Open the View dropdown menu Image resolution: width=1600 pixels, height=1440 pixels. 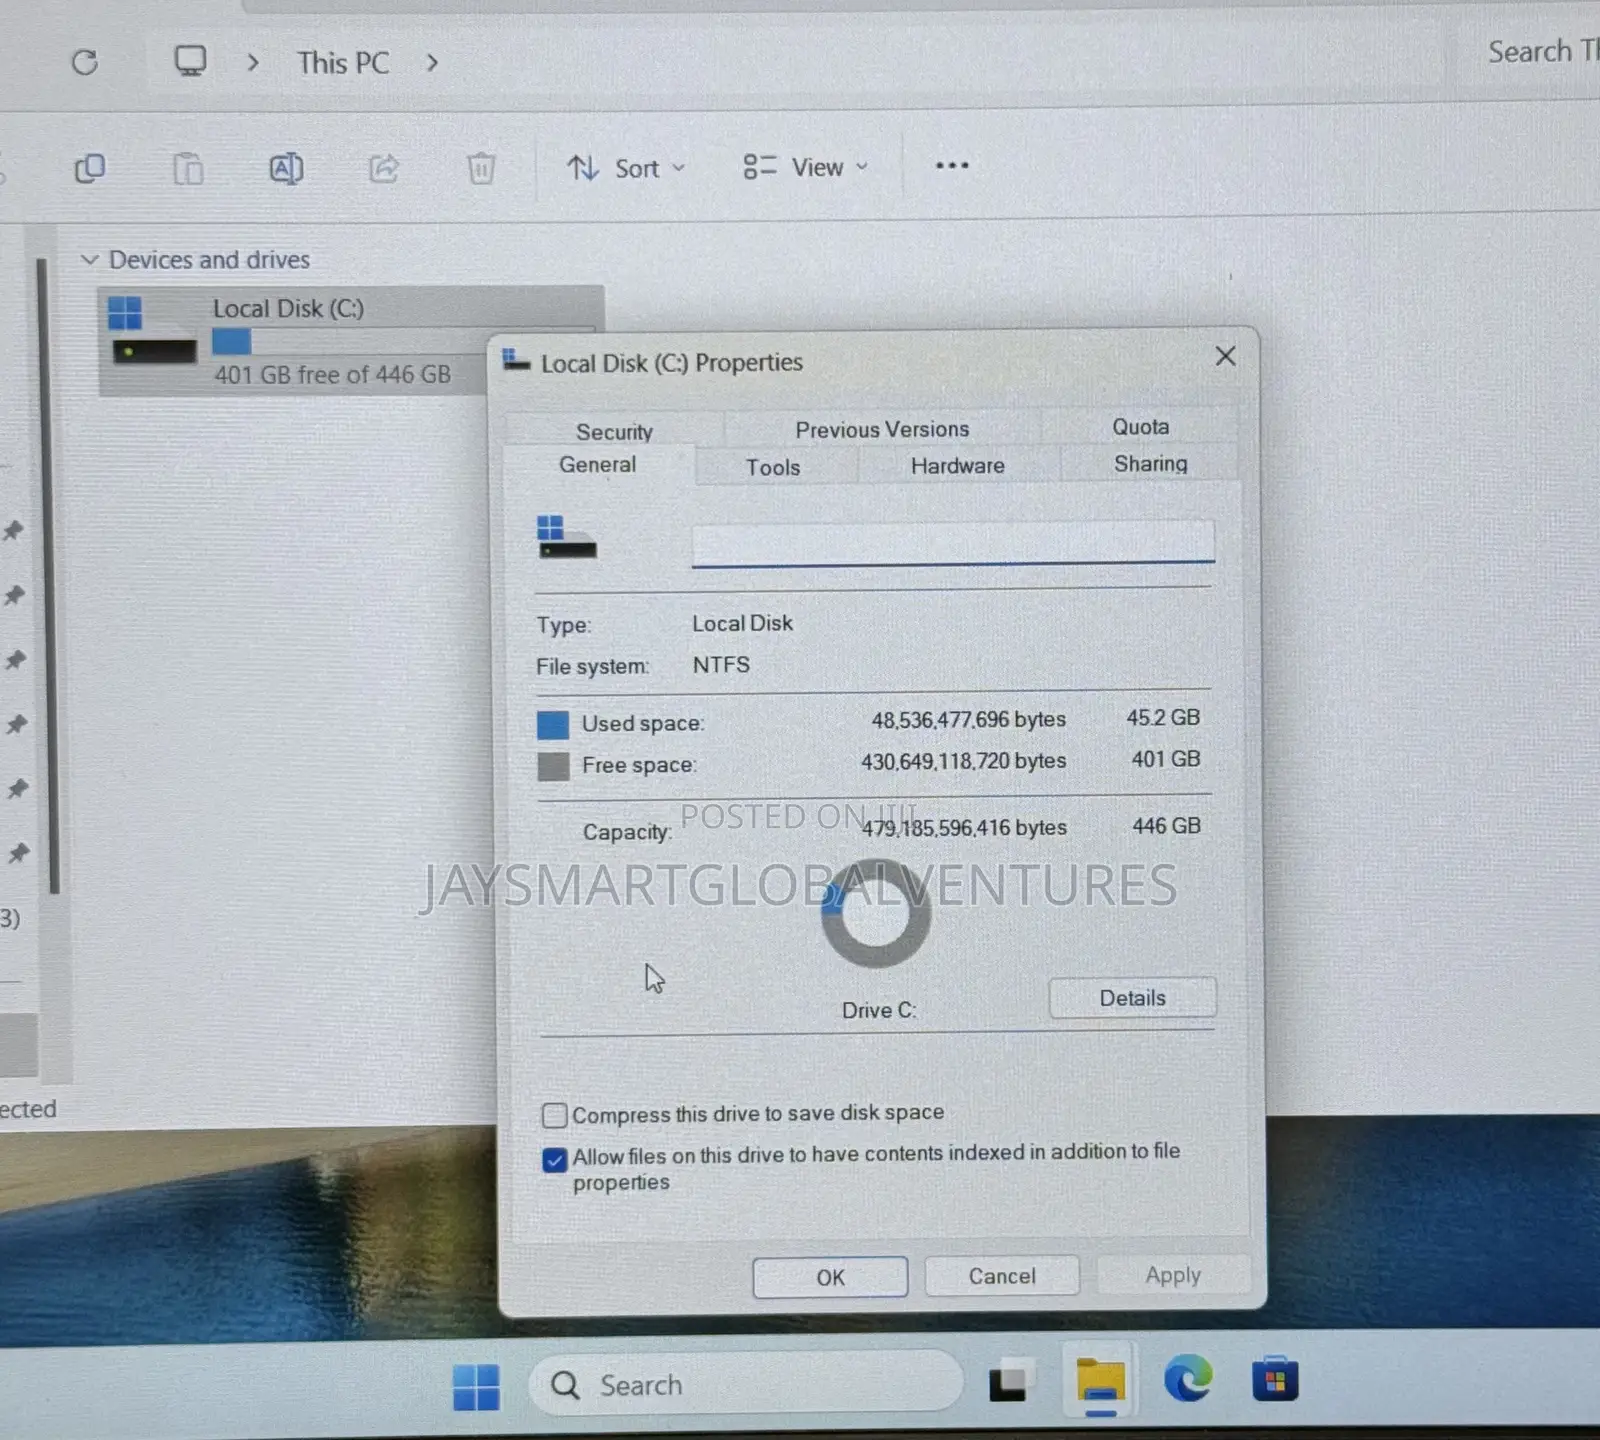tap(806, 167)
